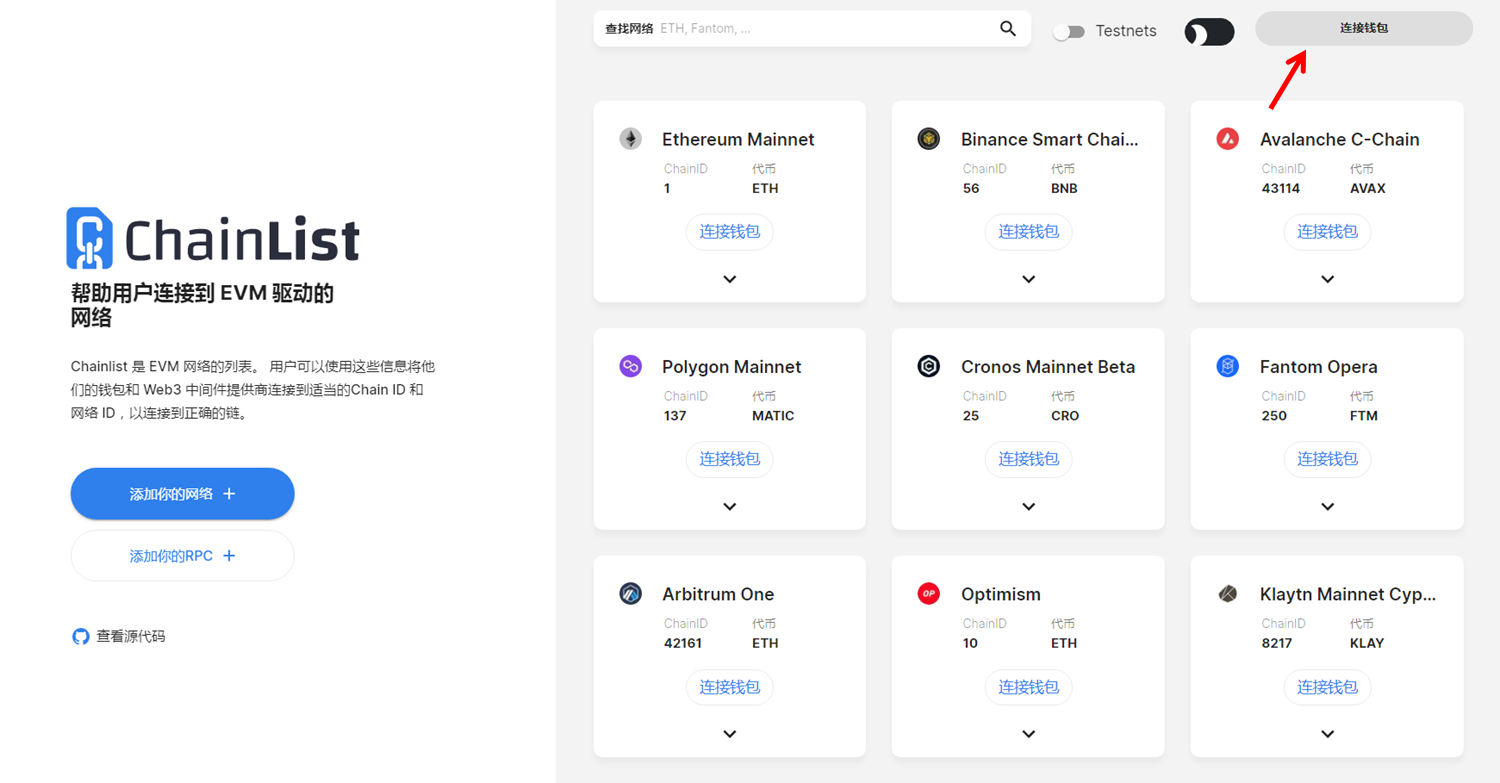This screenshot has width=1500, height=783.
Task: Click the Klaytn Mainnet logo icon
Action: pos(1228,594)
